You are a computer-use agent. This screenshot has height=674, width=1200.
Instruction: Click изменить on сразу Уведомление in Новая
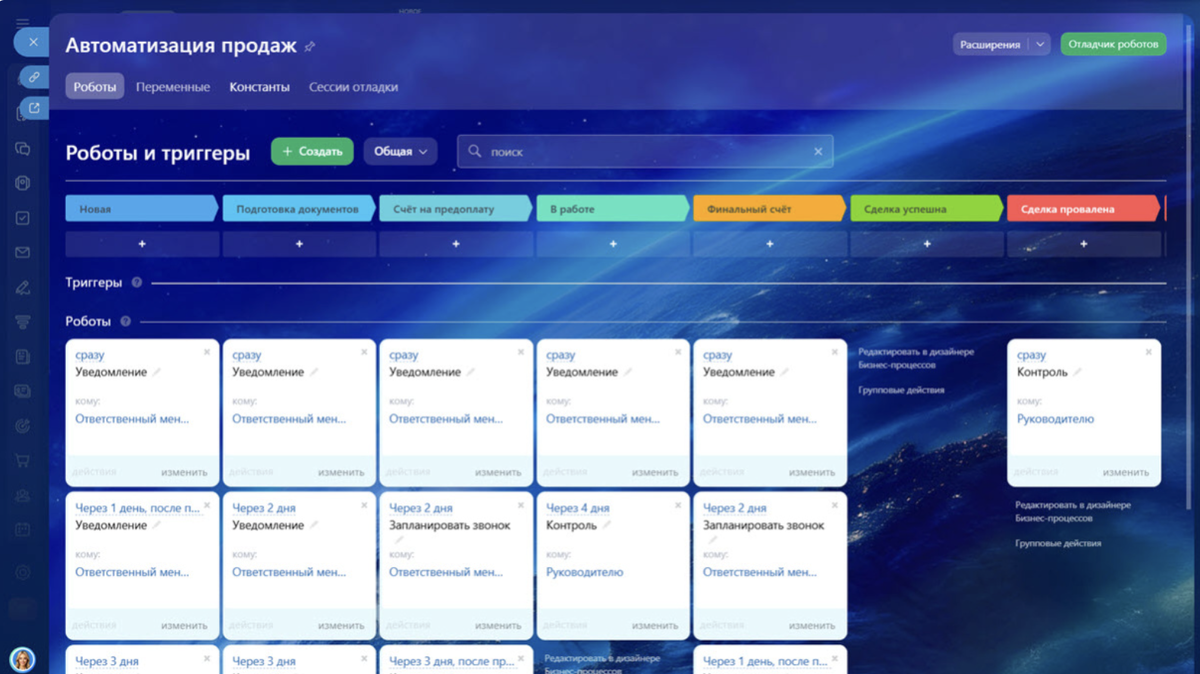point(184,472)
